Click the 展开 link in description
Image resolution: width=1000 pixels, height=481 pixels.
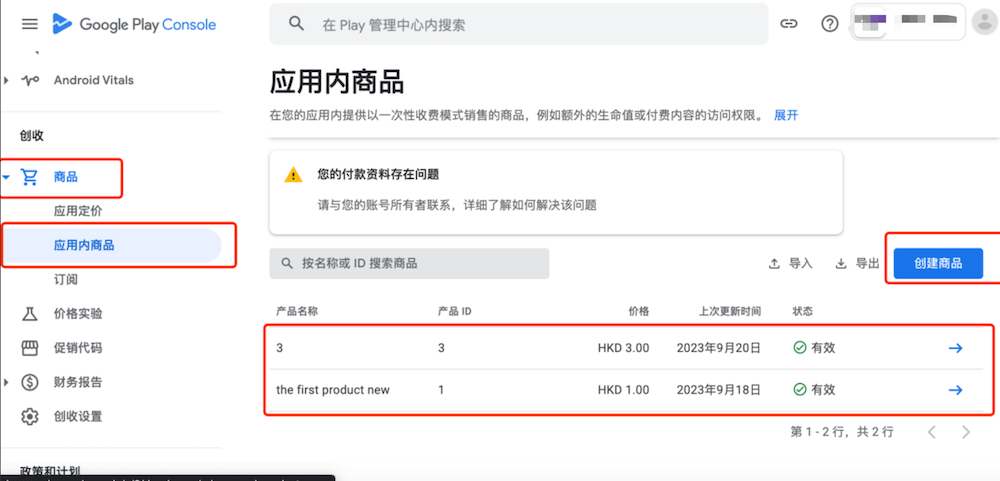coord(785,115)
